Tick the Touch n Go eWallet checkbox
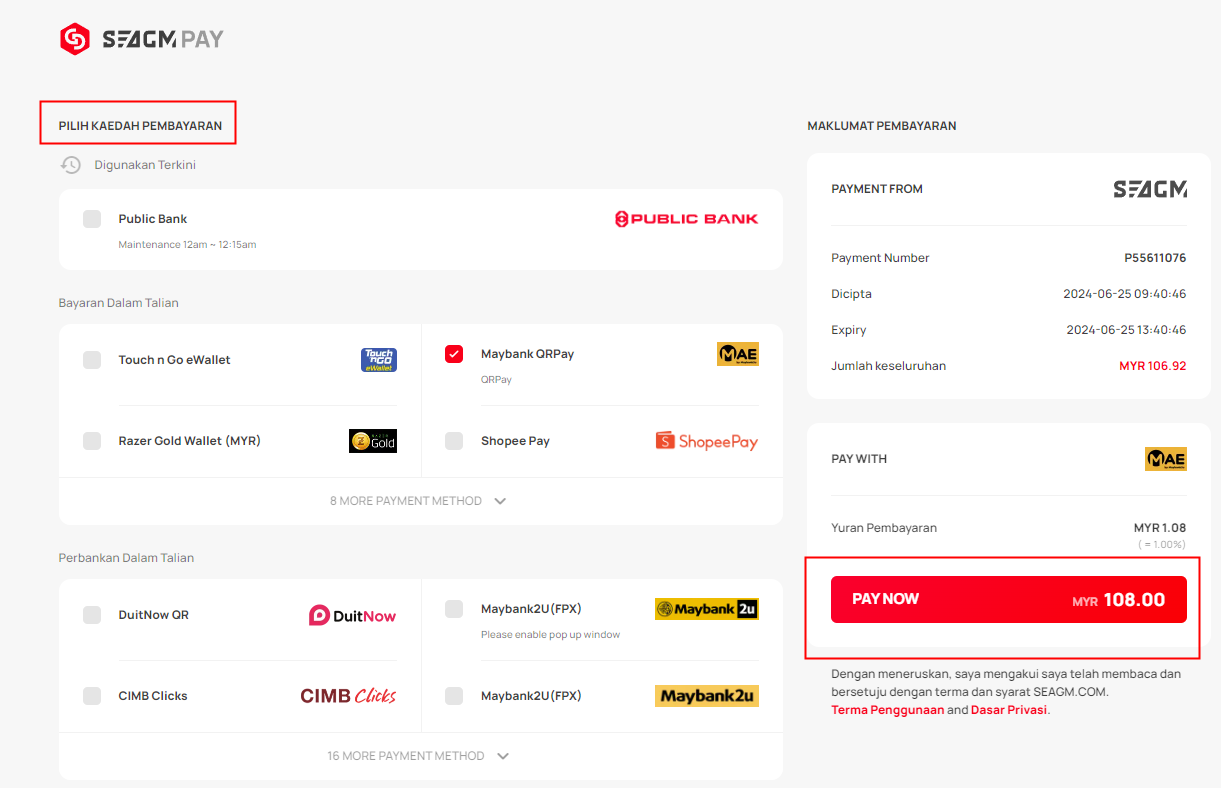The image size is (1221, 788). coord(92,360)
